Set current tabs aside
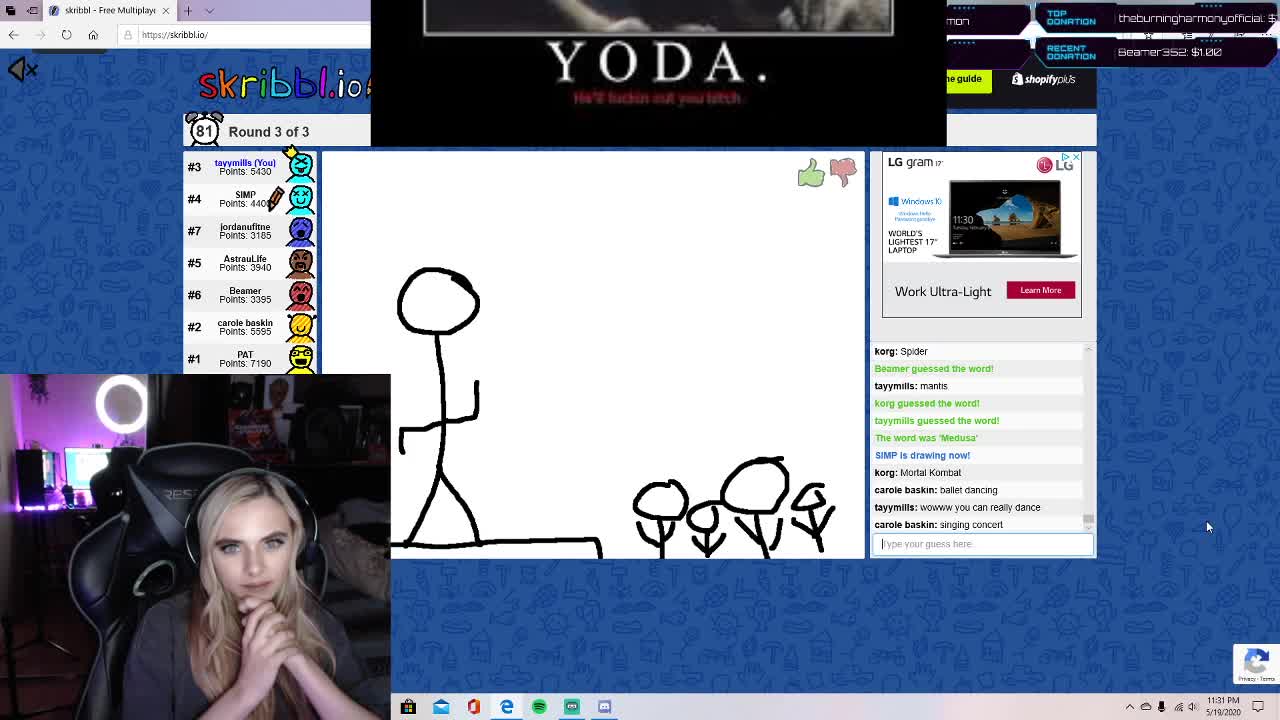Screen dimensions: 1280x720 (31, 10)
